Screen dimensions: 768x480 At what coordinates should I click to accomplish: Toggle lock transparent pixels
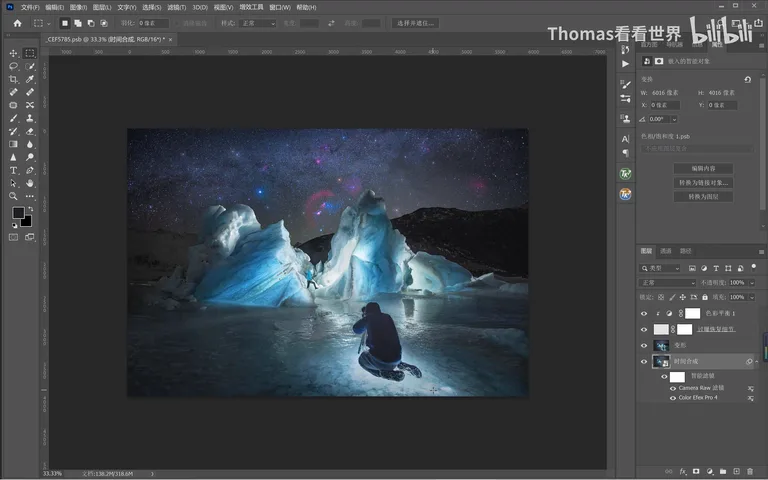[x=661, y=297]
